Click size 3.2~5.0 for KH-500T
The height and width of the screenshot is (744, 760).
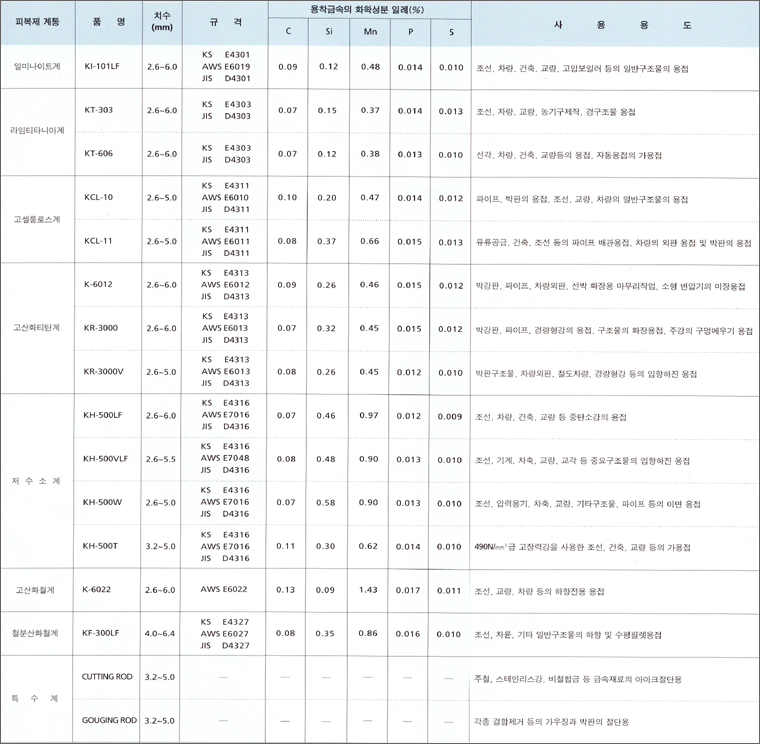(160, 546)
